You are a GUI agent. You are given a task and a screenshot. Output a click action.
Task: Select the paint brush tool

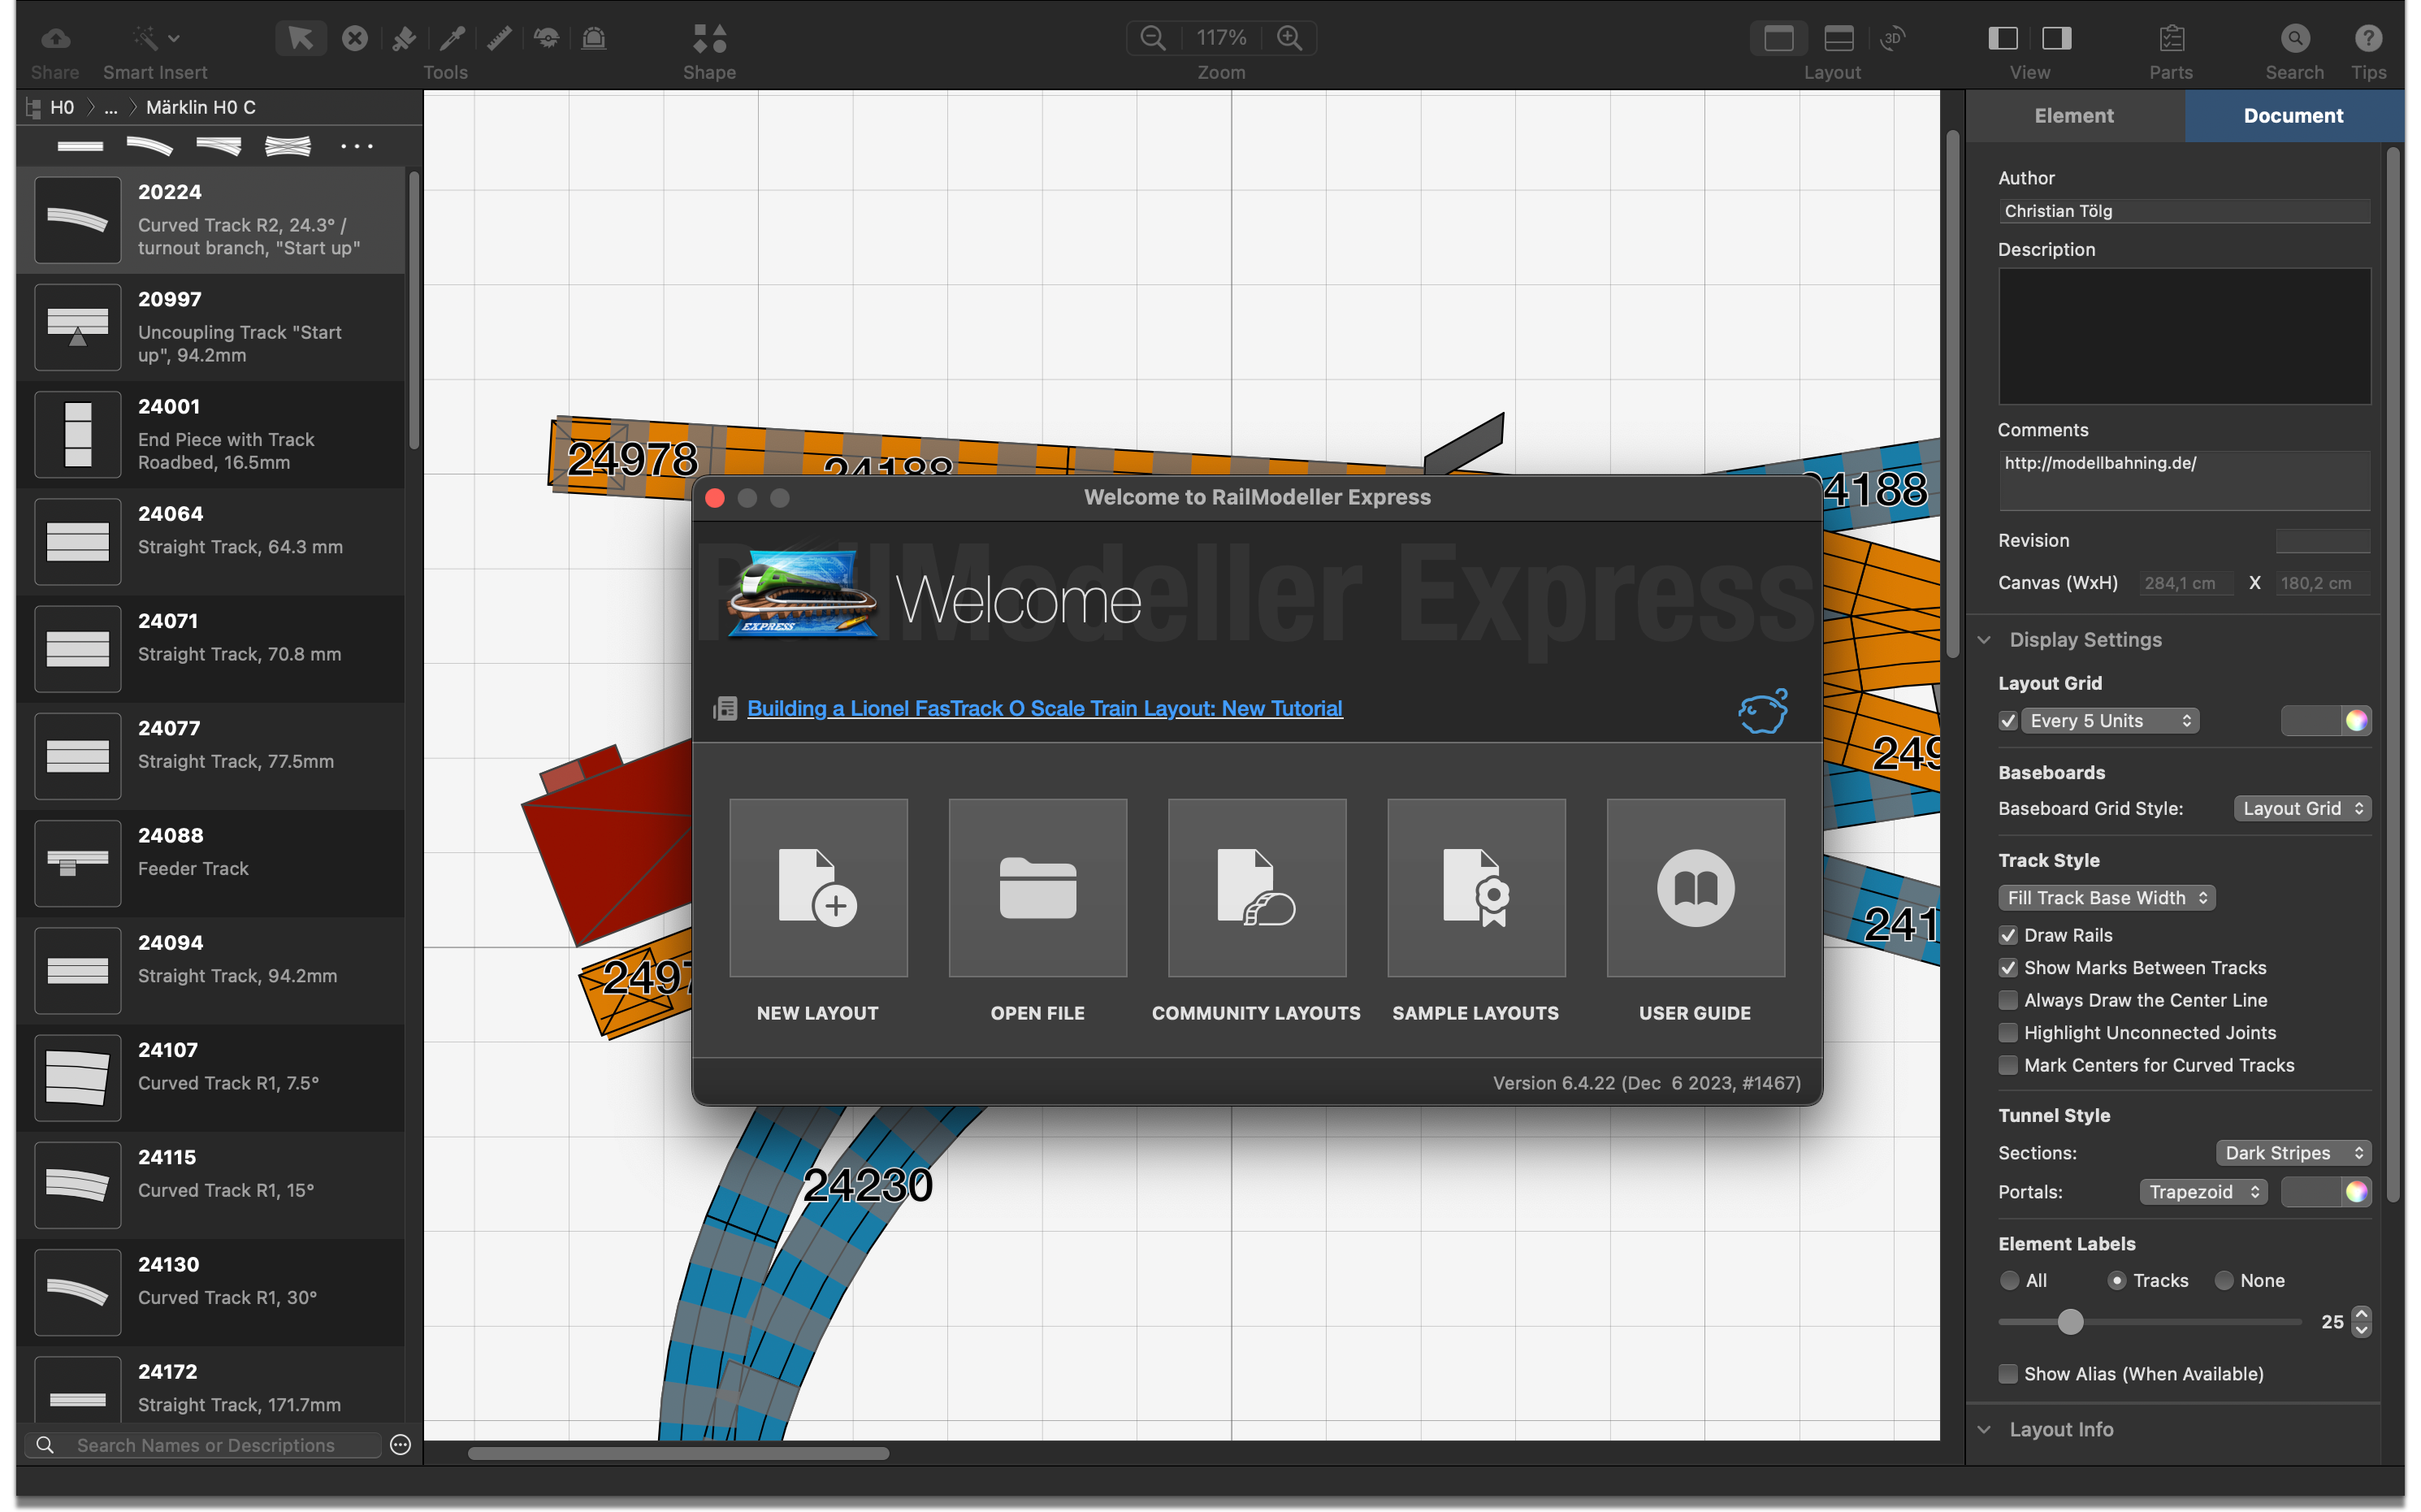[x=404, y=38]
